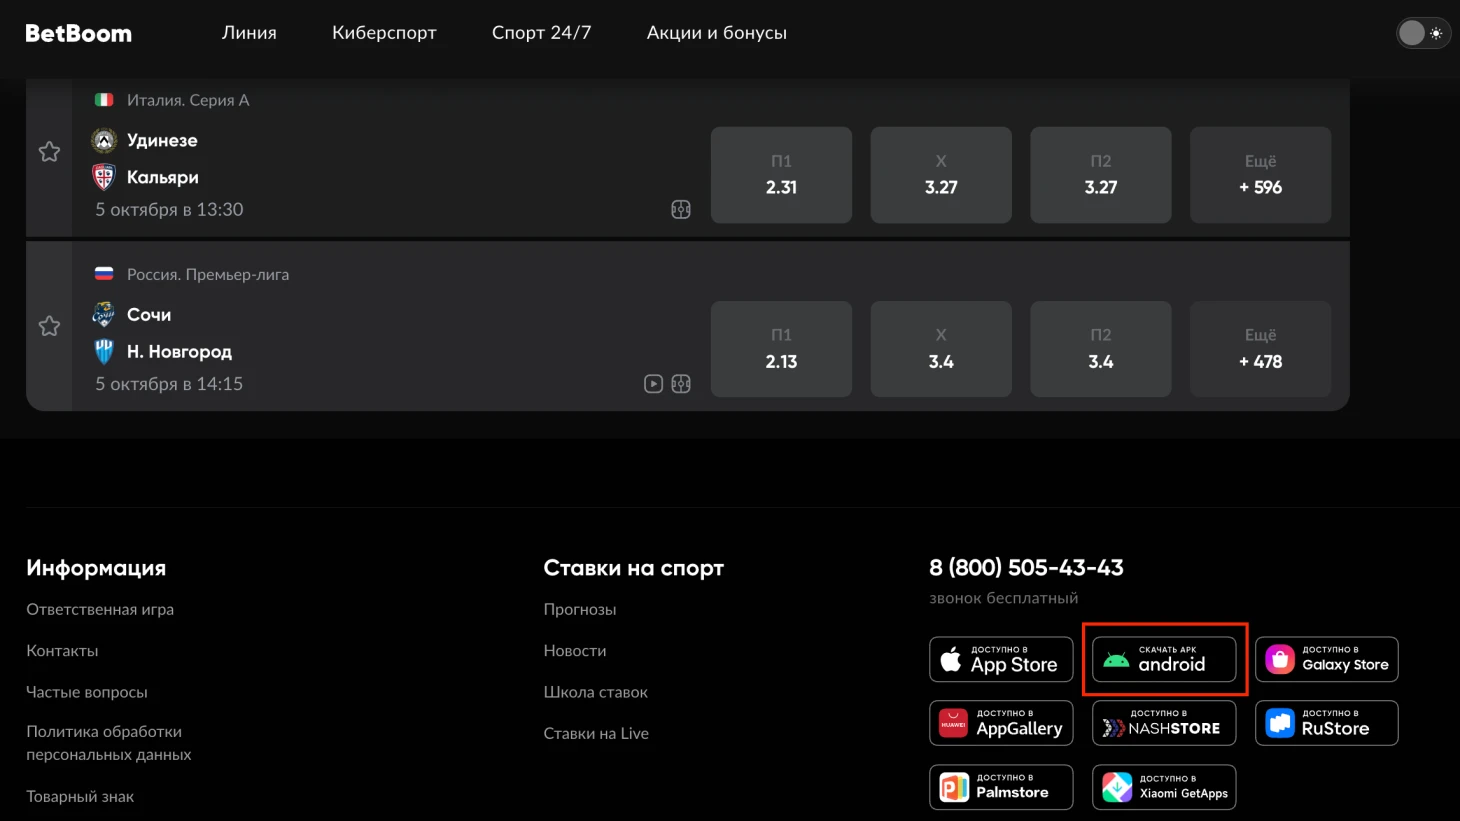1460x821 pixels.
Task: Select the Н. Новгород team name
Action: [179, 351]
